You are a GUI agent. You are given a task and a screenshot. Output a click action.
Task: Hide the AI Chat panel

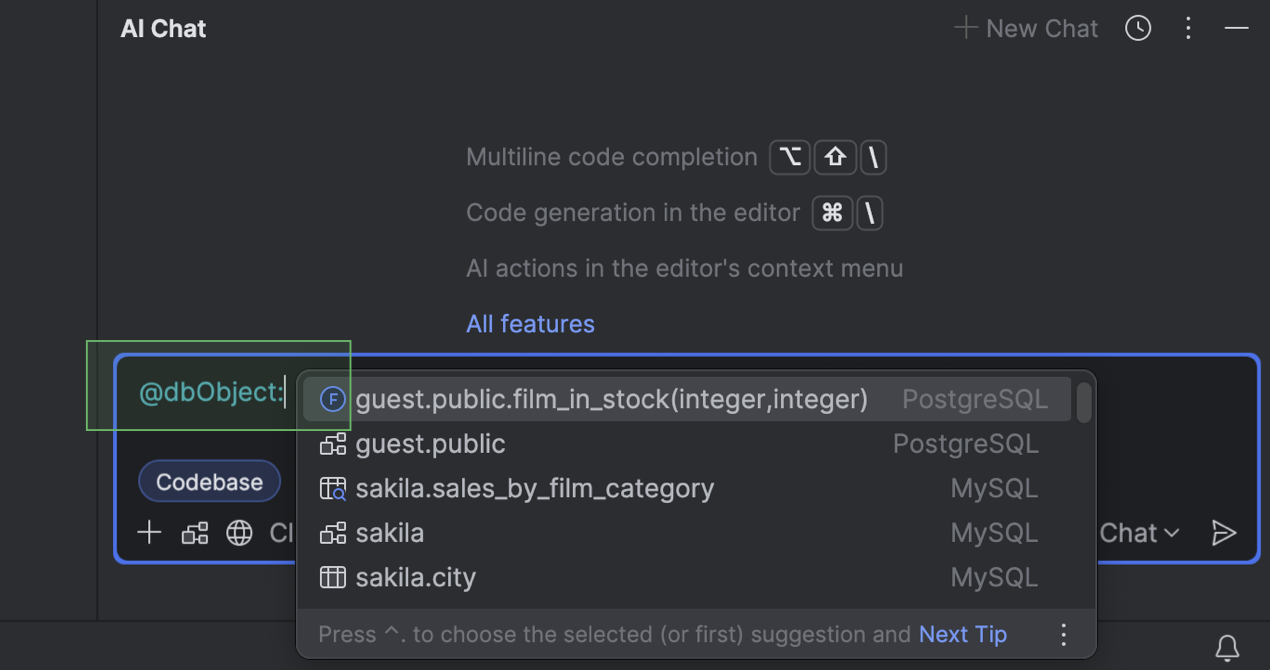[1237, 29]
